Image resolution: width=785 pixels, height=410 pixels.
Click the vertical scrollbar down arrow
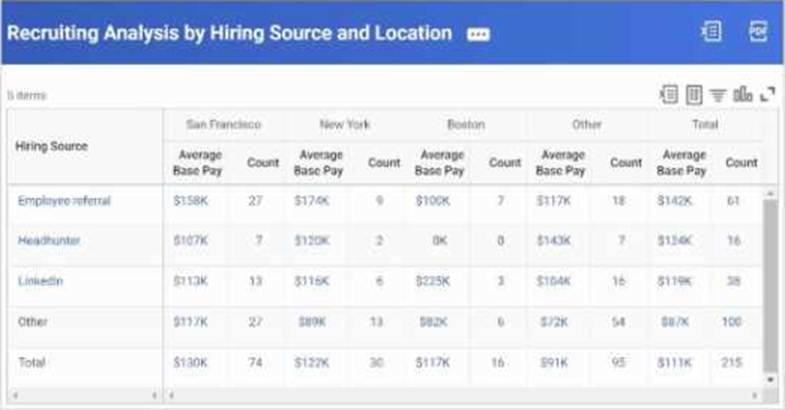tap(769, 380)
